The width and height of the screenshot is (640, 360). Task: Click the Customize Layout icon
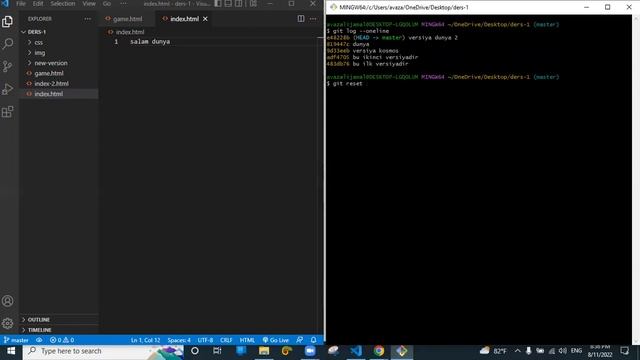coord(253,4)
